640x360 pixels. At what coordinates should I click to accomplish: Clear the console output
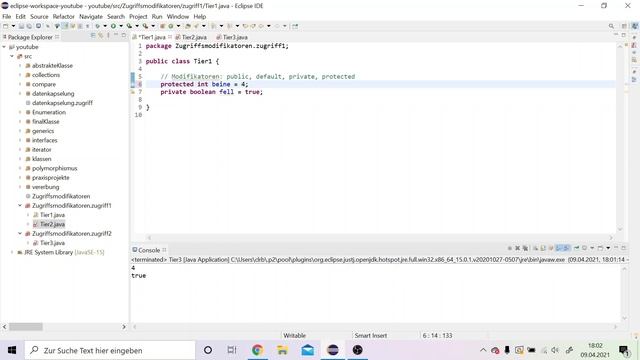[x=535, y=248]
